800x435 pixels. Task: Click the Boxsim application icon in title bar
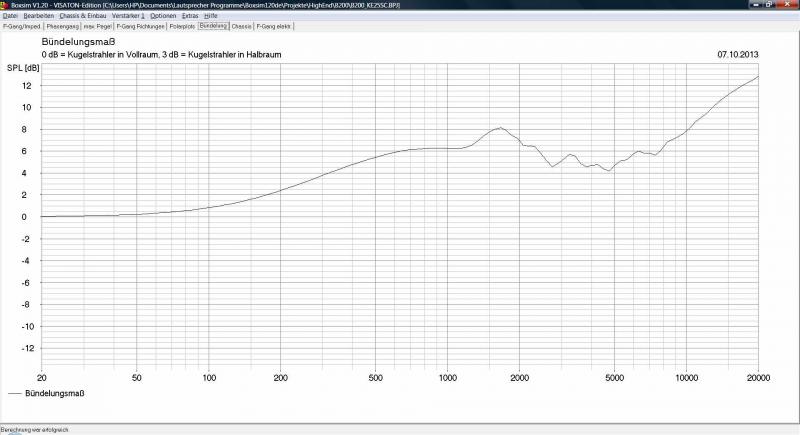coord(5,5)
